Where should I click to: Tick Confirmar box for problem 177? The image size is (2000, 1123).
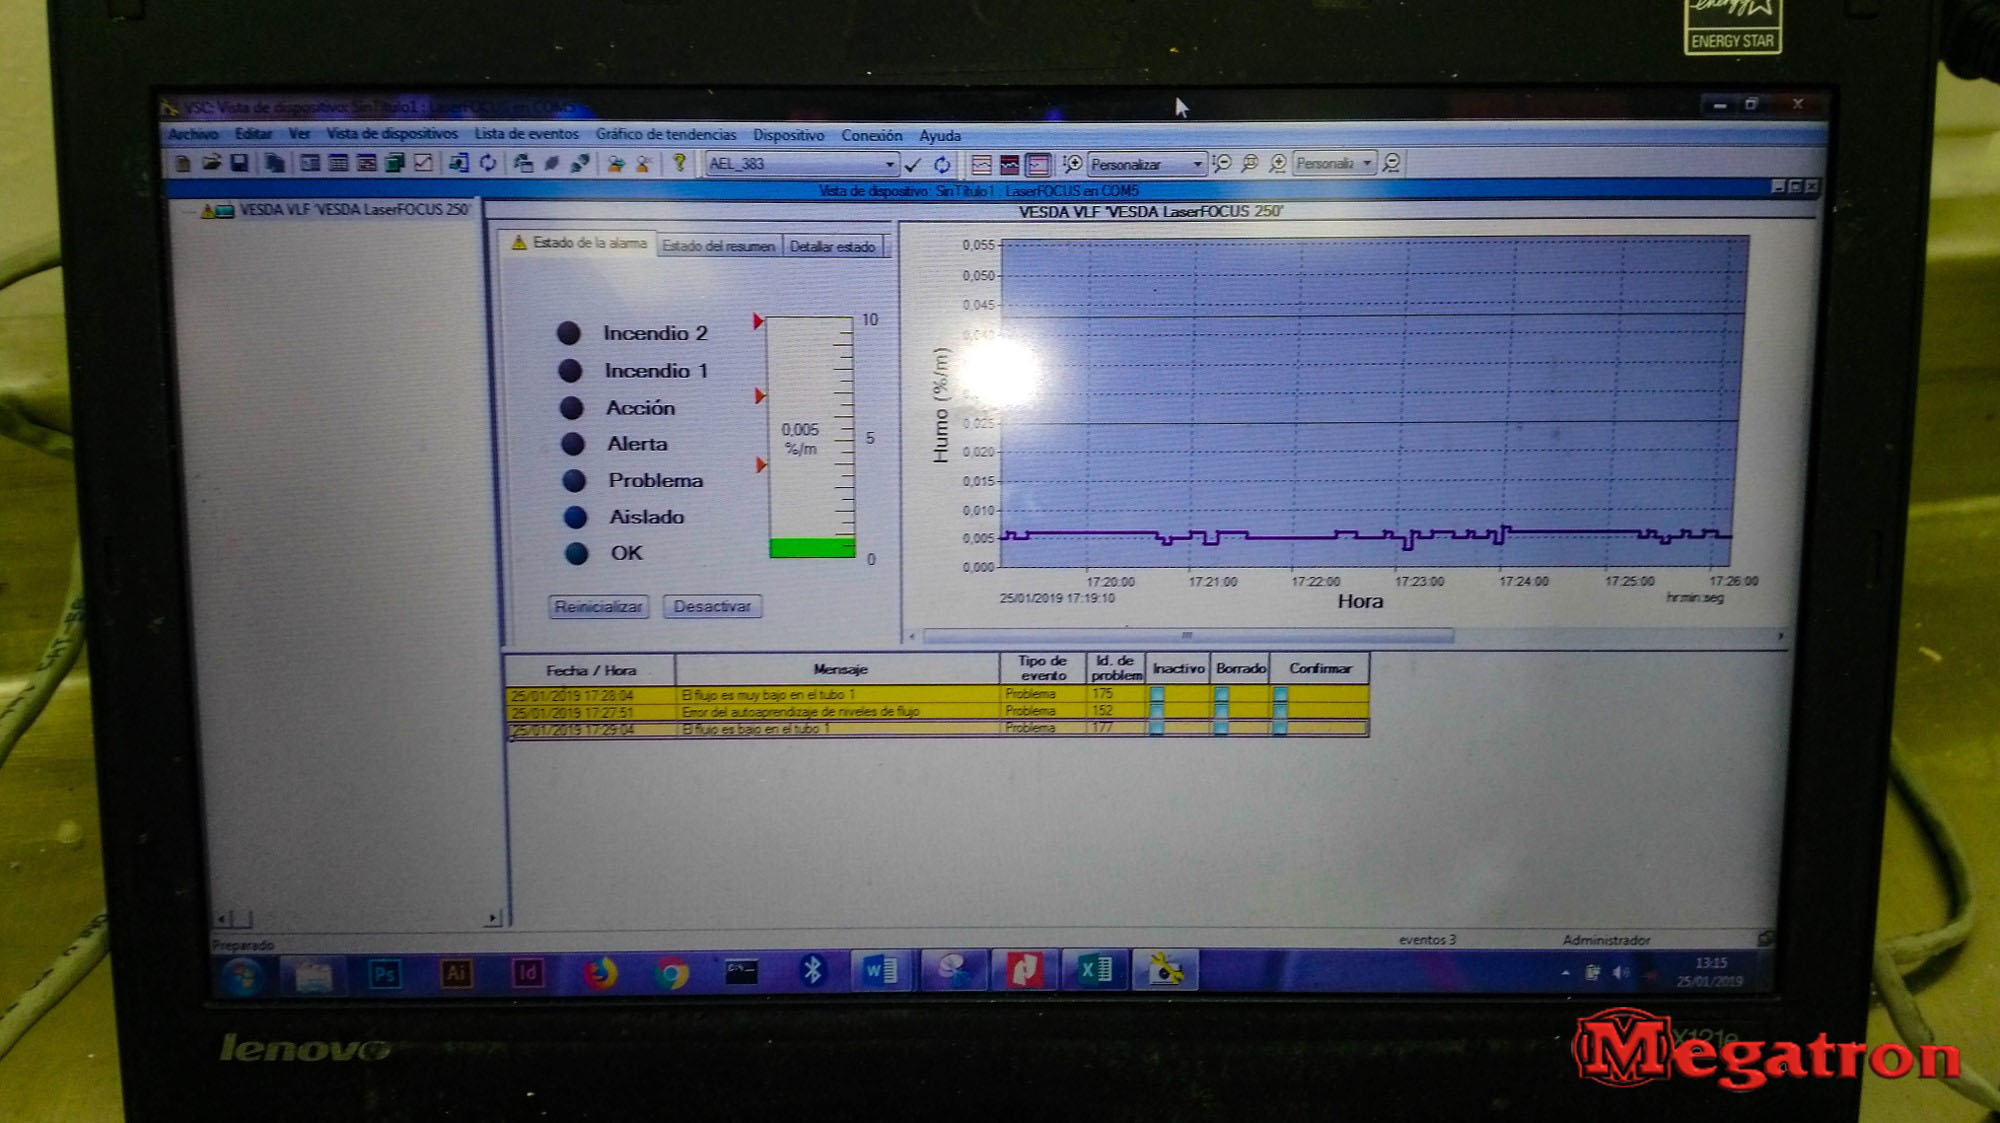pyautogui.click(x=1280, y=728)
